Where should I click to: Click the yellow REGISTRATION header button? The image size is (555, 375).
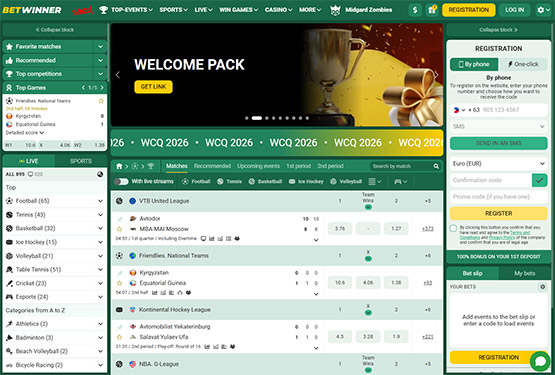[x=469, y=10]
